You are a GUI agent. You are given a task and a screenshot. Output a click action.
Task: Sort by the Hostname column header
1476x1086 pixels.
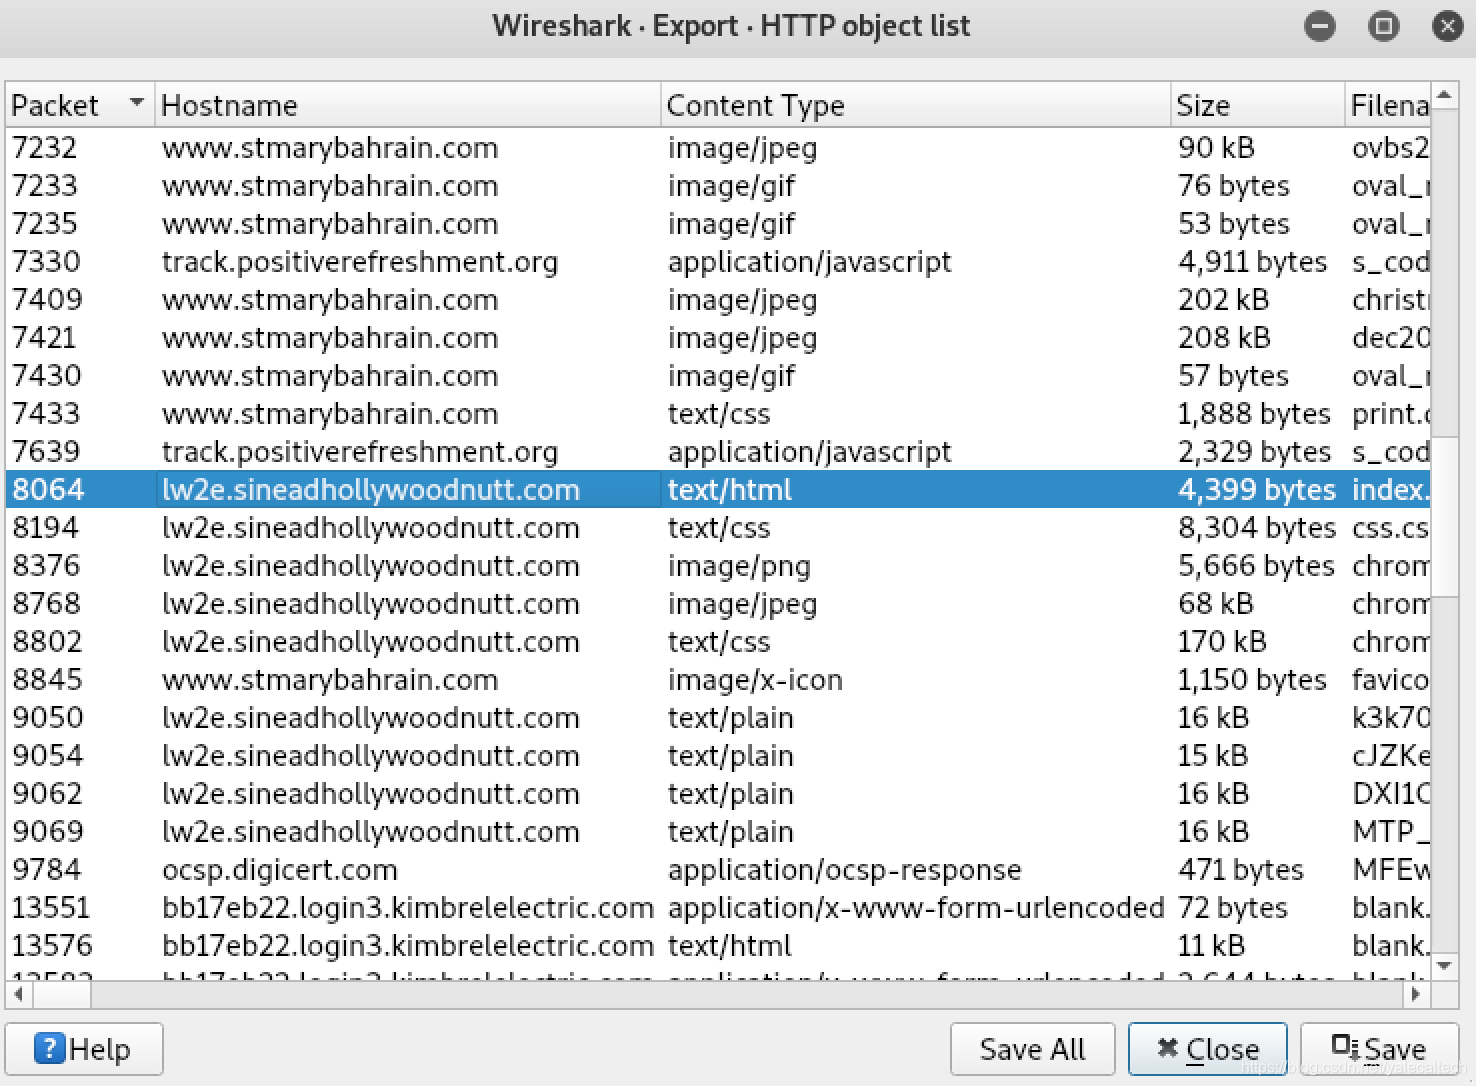coord(408,105)
